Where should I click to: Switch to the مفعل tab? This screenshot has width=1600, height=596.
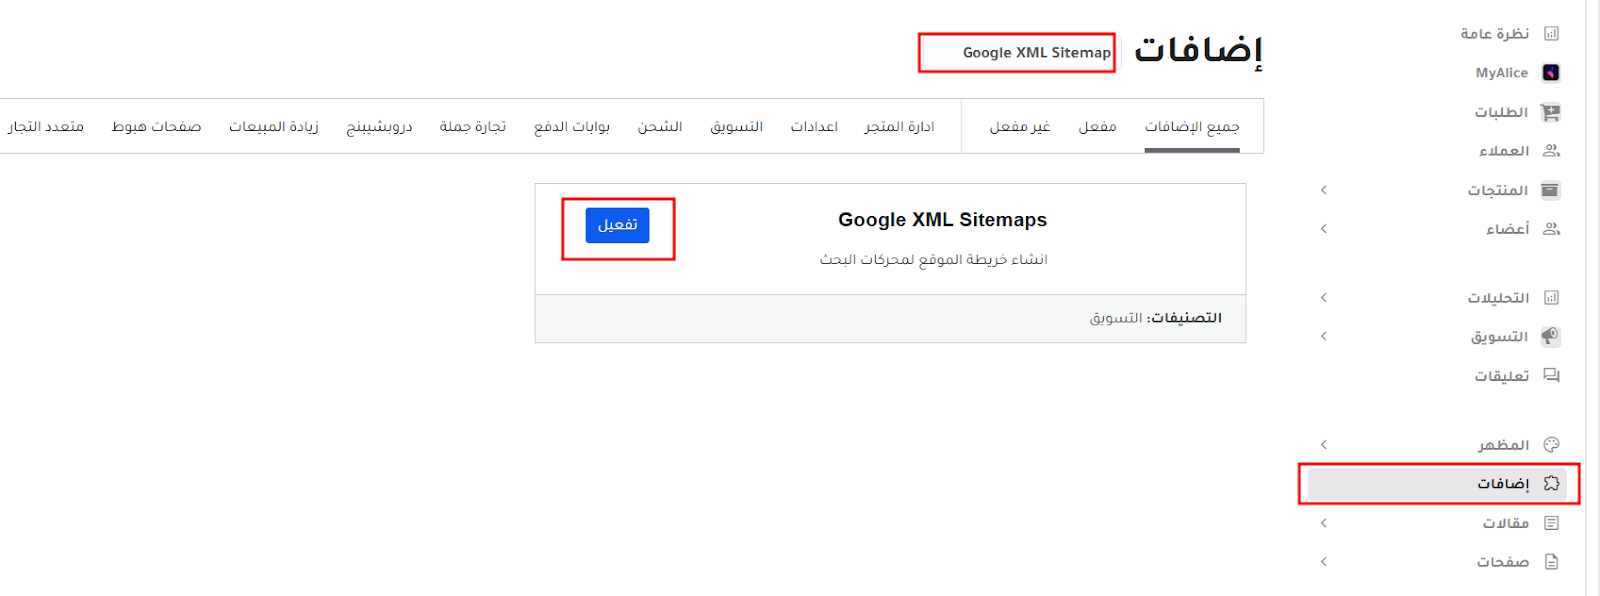pyautogui.click(x=1097, y=127)
